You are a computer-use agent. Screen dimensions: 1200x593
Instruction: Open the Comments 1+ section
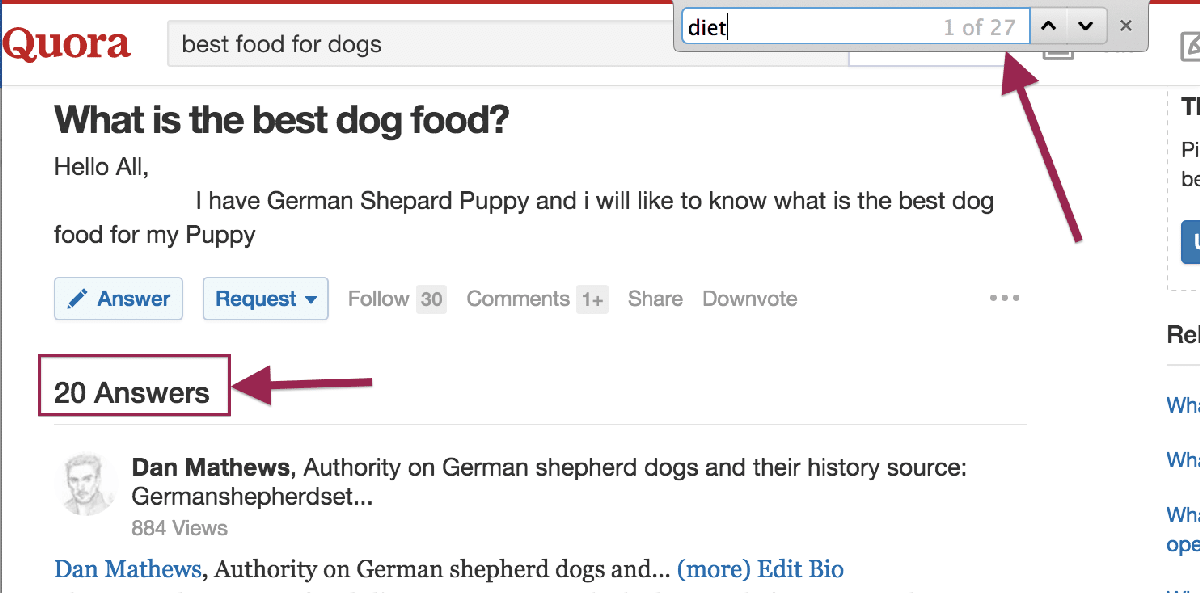click(537, 298)
